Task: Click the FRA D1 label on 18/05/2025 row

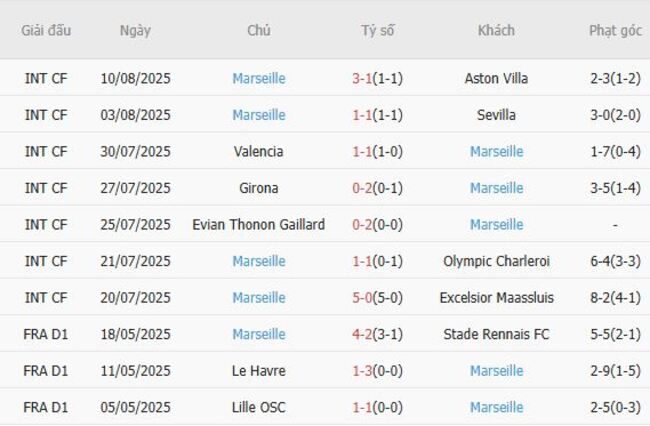Action: 46,334
